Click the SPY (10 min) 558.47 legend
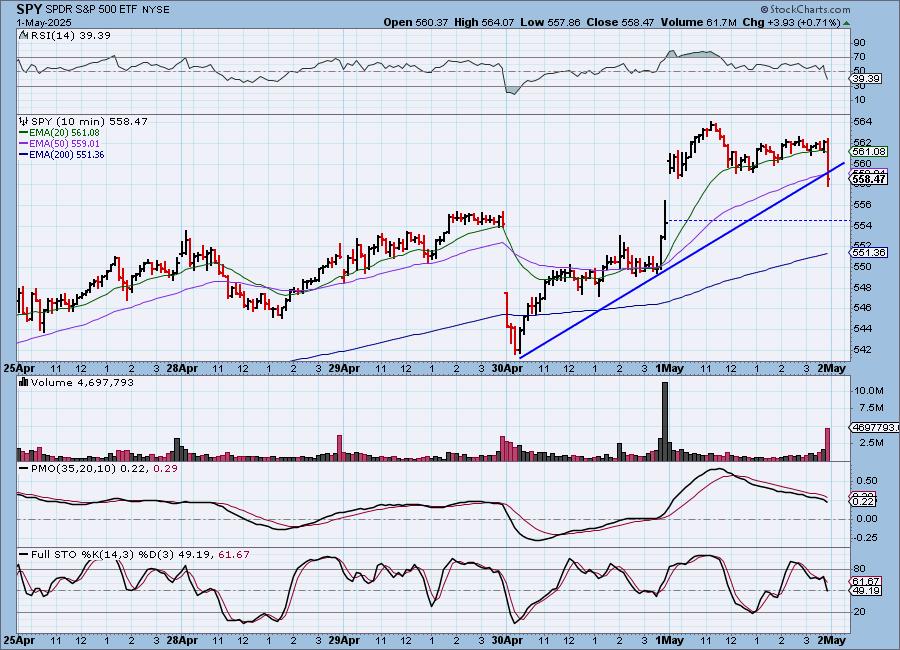Image resolution: width=900 pixels, height=650 pixels. 89,121
